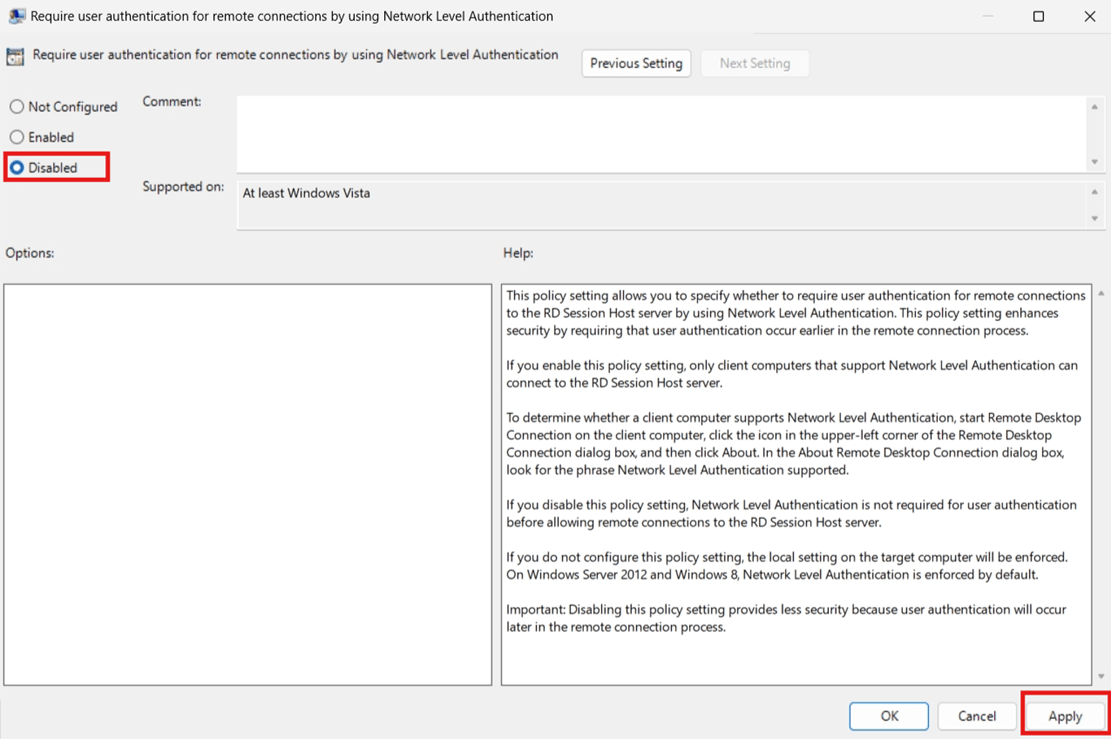Maximize the policy setting window
Viewport: 1111px width, 739px height.
[x=1037, y=16]
